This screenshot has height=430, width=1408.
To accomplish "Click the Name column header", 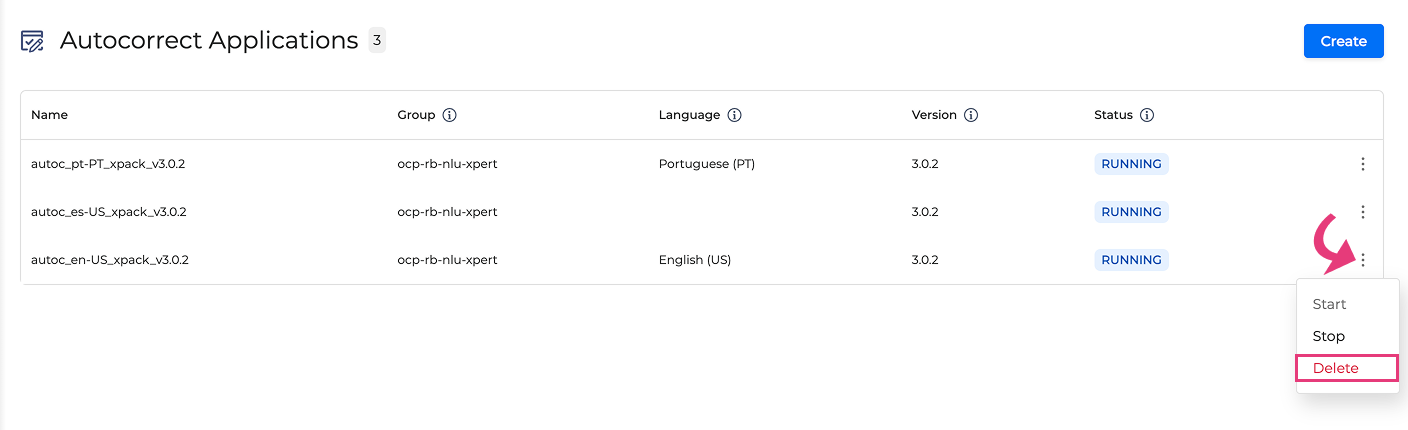I will [49, 115].
